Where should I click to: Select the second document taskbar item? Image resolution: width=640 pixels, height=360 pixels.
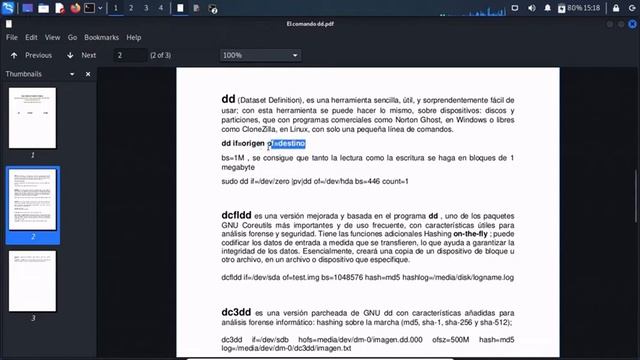coord(196,8)
